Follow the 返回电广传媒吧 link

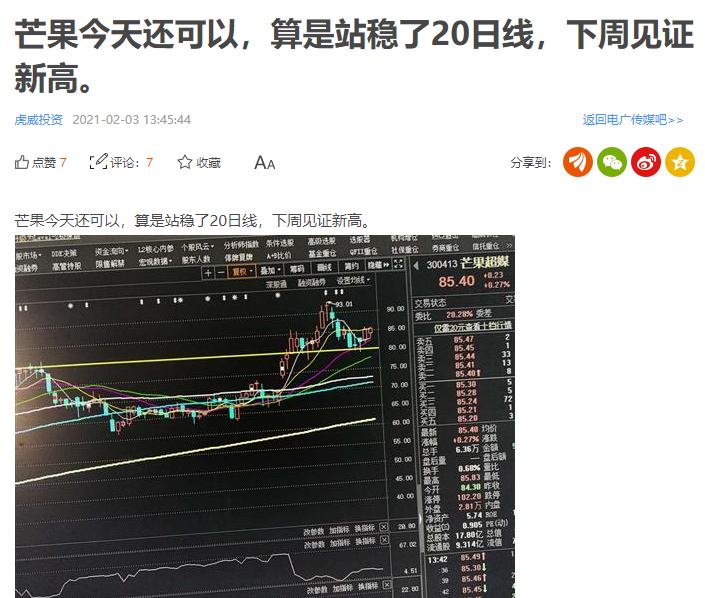633,120
